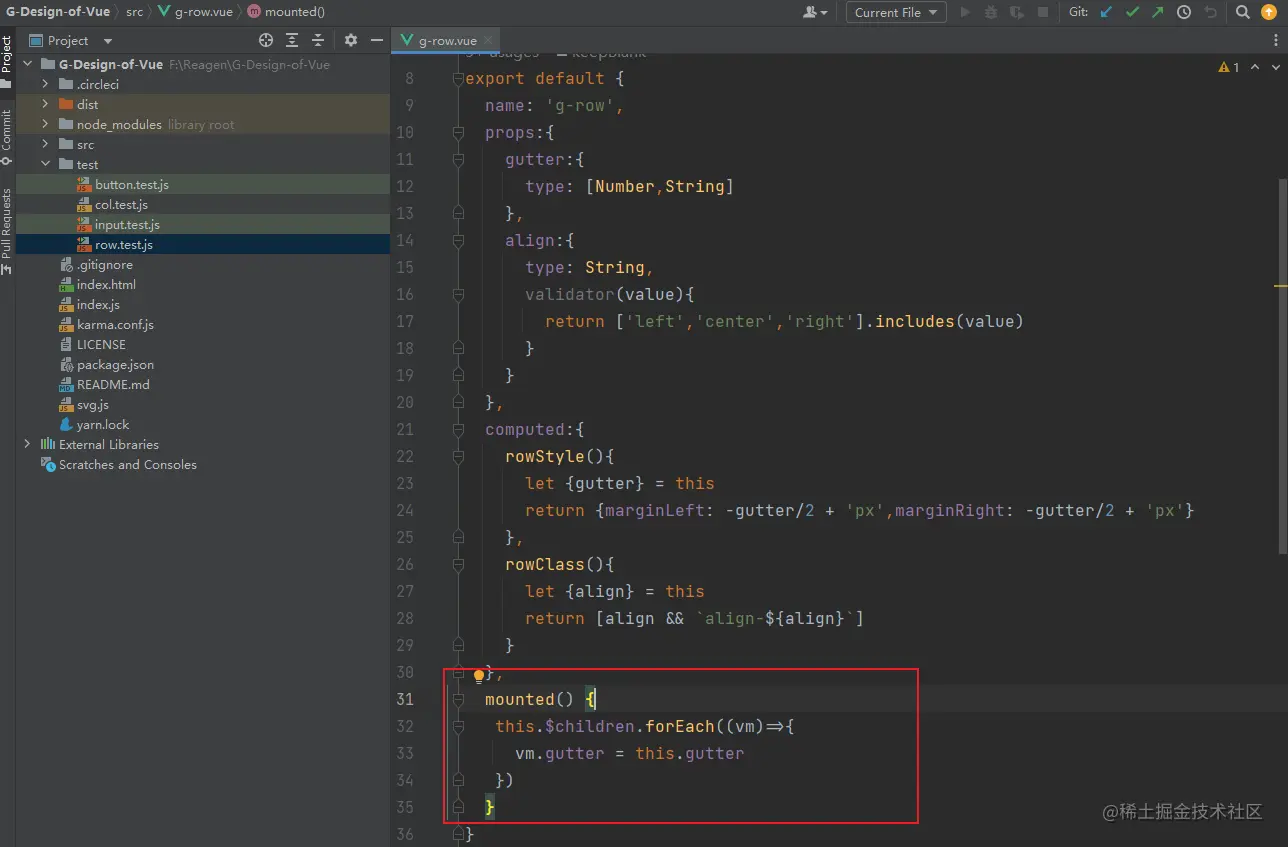Open the Code With Me user menu
Viewport: 1288px width, 847px height.
[x=815, y=12]
